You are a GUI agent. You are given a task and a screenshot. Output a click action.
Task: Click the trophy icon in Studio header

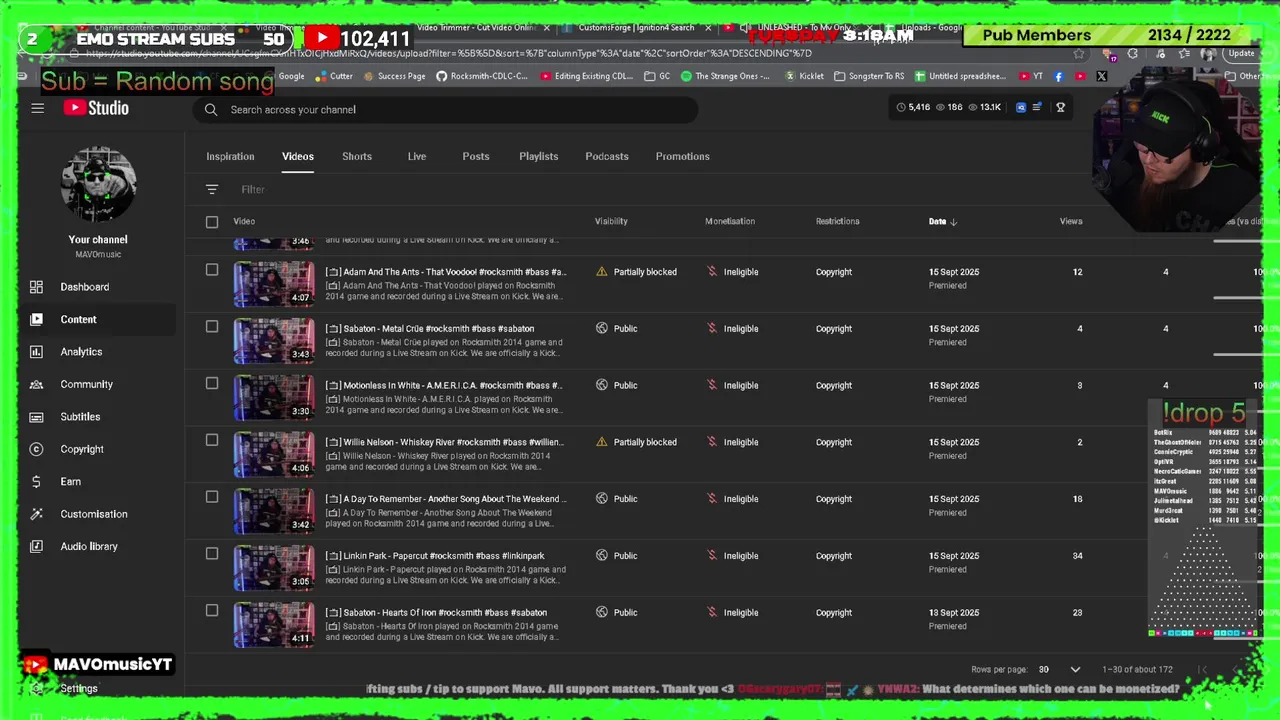click(1061, 107)
